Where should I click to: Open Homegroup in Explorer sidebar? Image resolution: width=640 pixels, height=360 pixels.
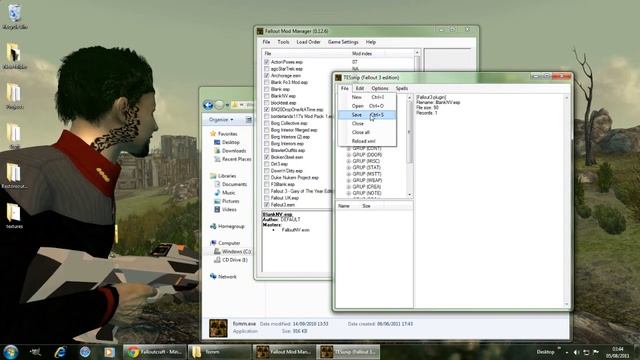(x=227, y=226)
